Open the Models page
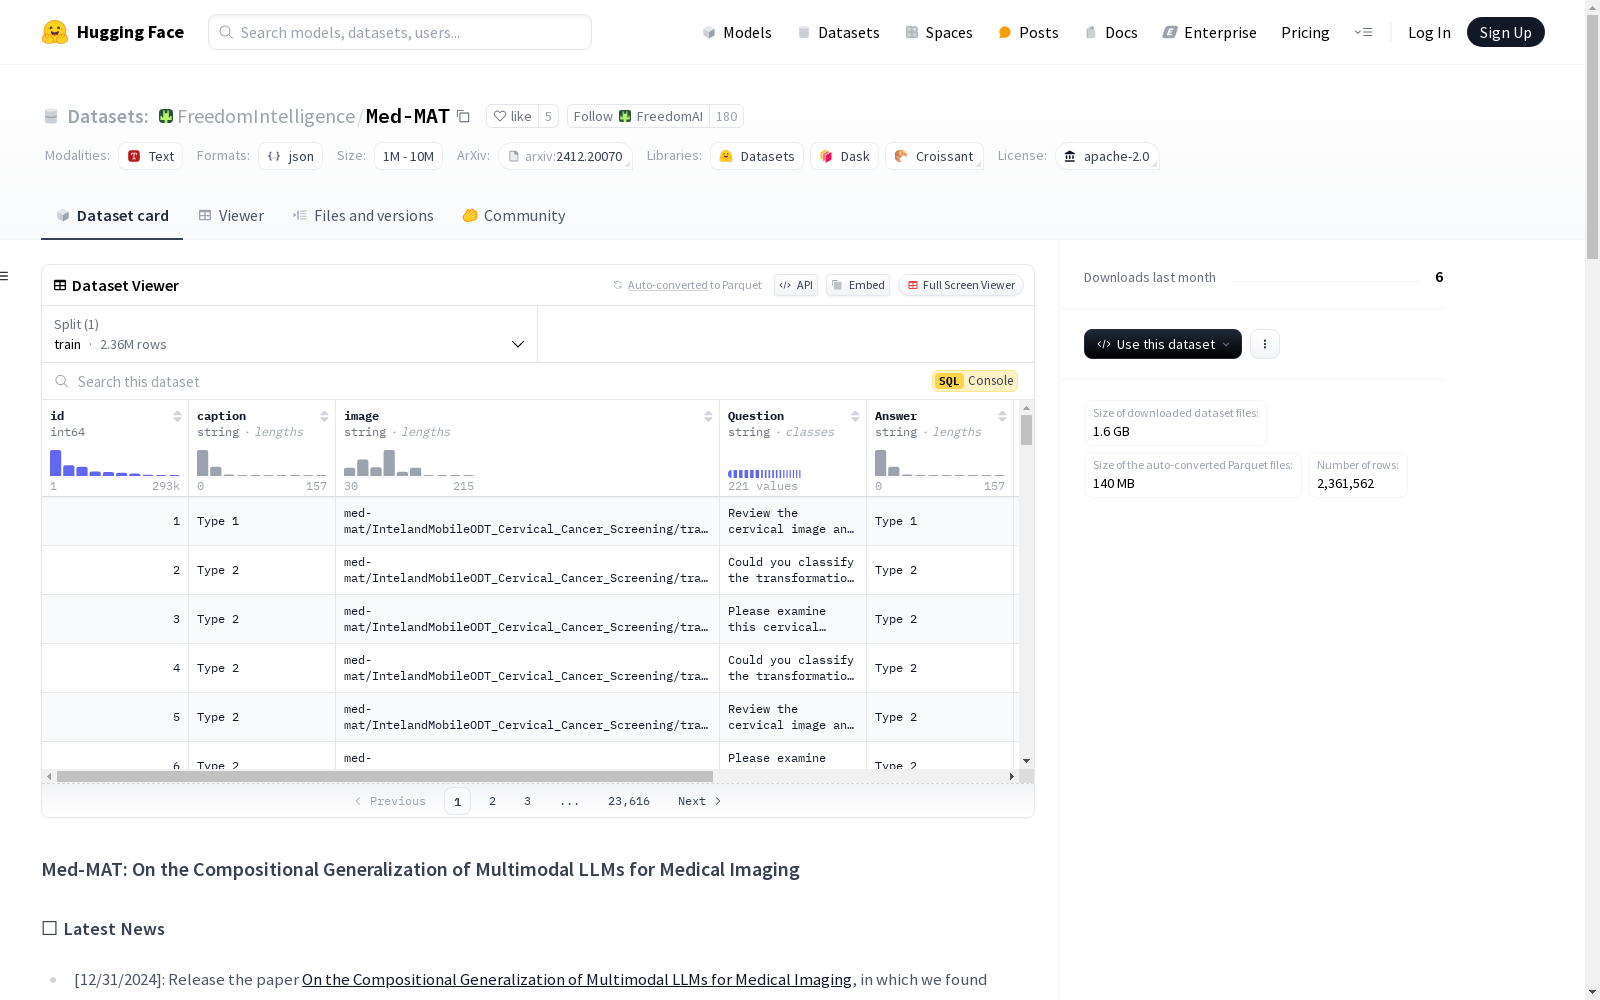The image size is (1600, 1000). point(737,32)
